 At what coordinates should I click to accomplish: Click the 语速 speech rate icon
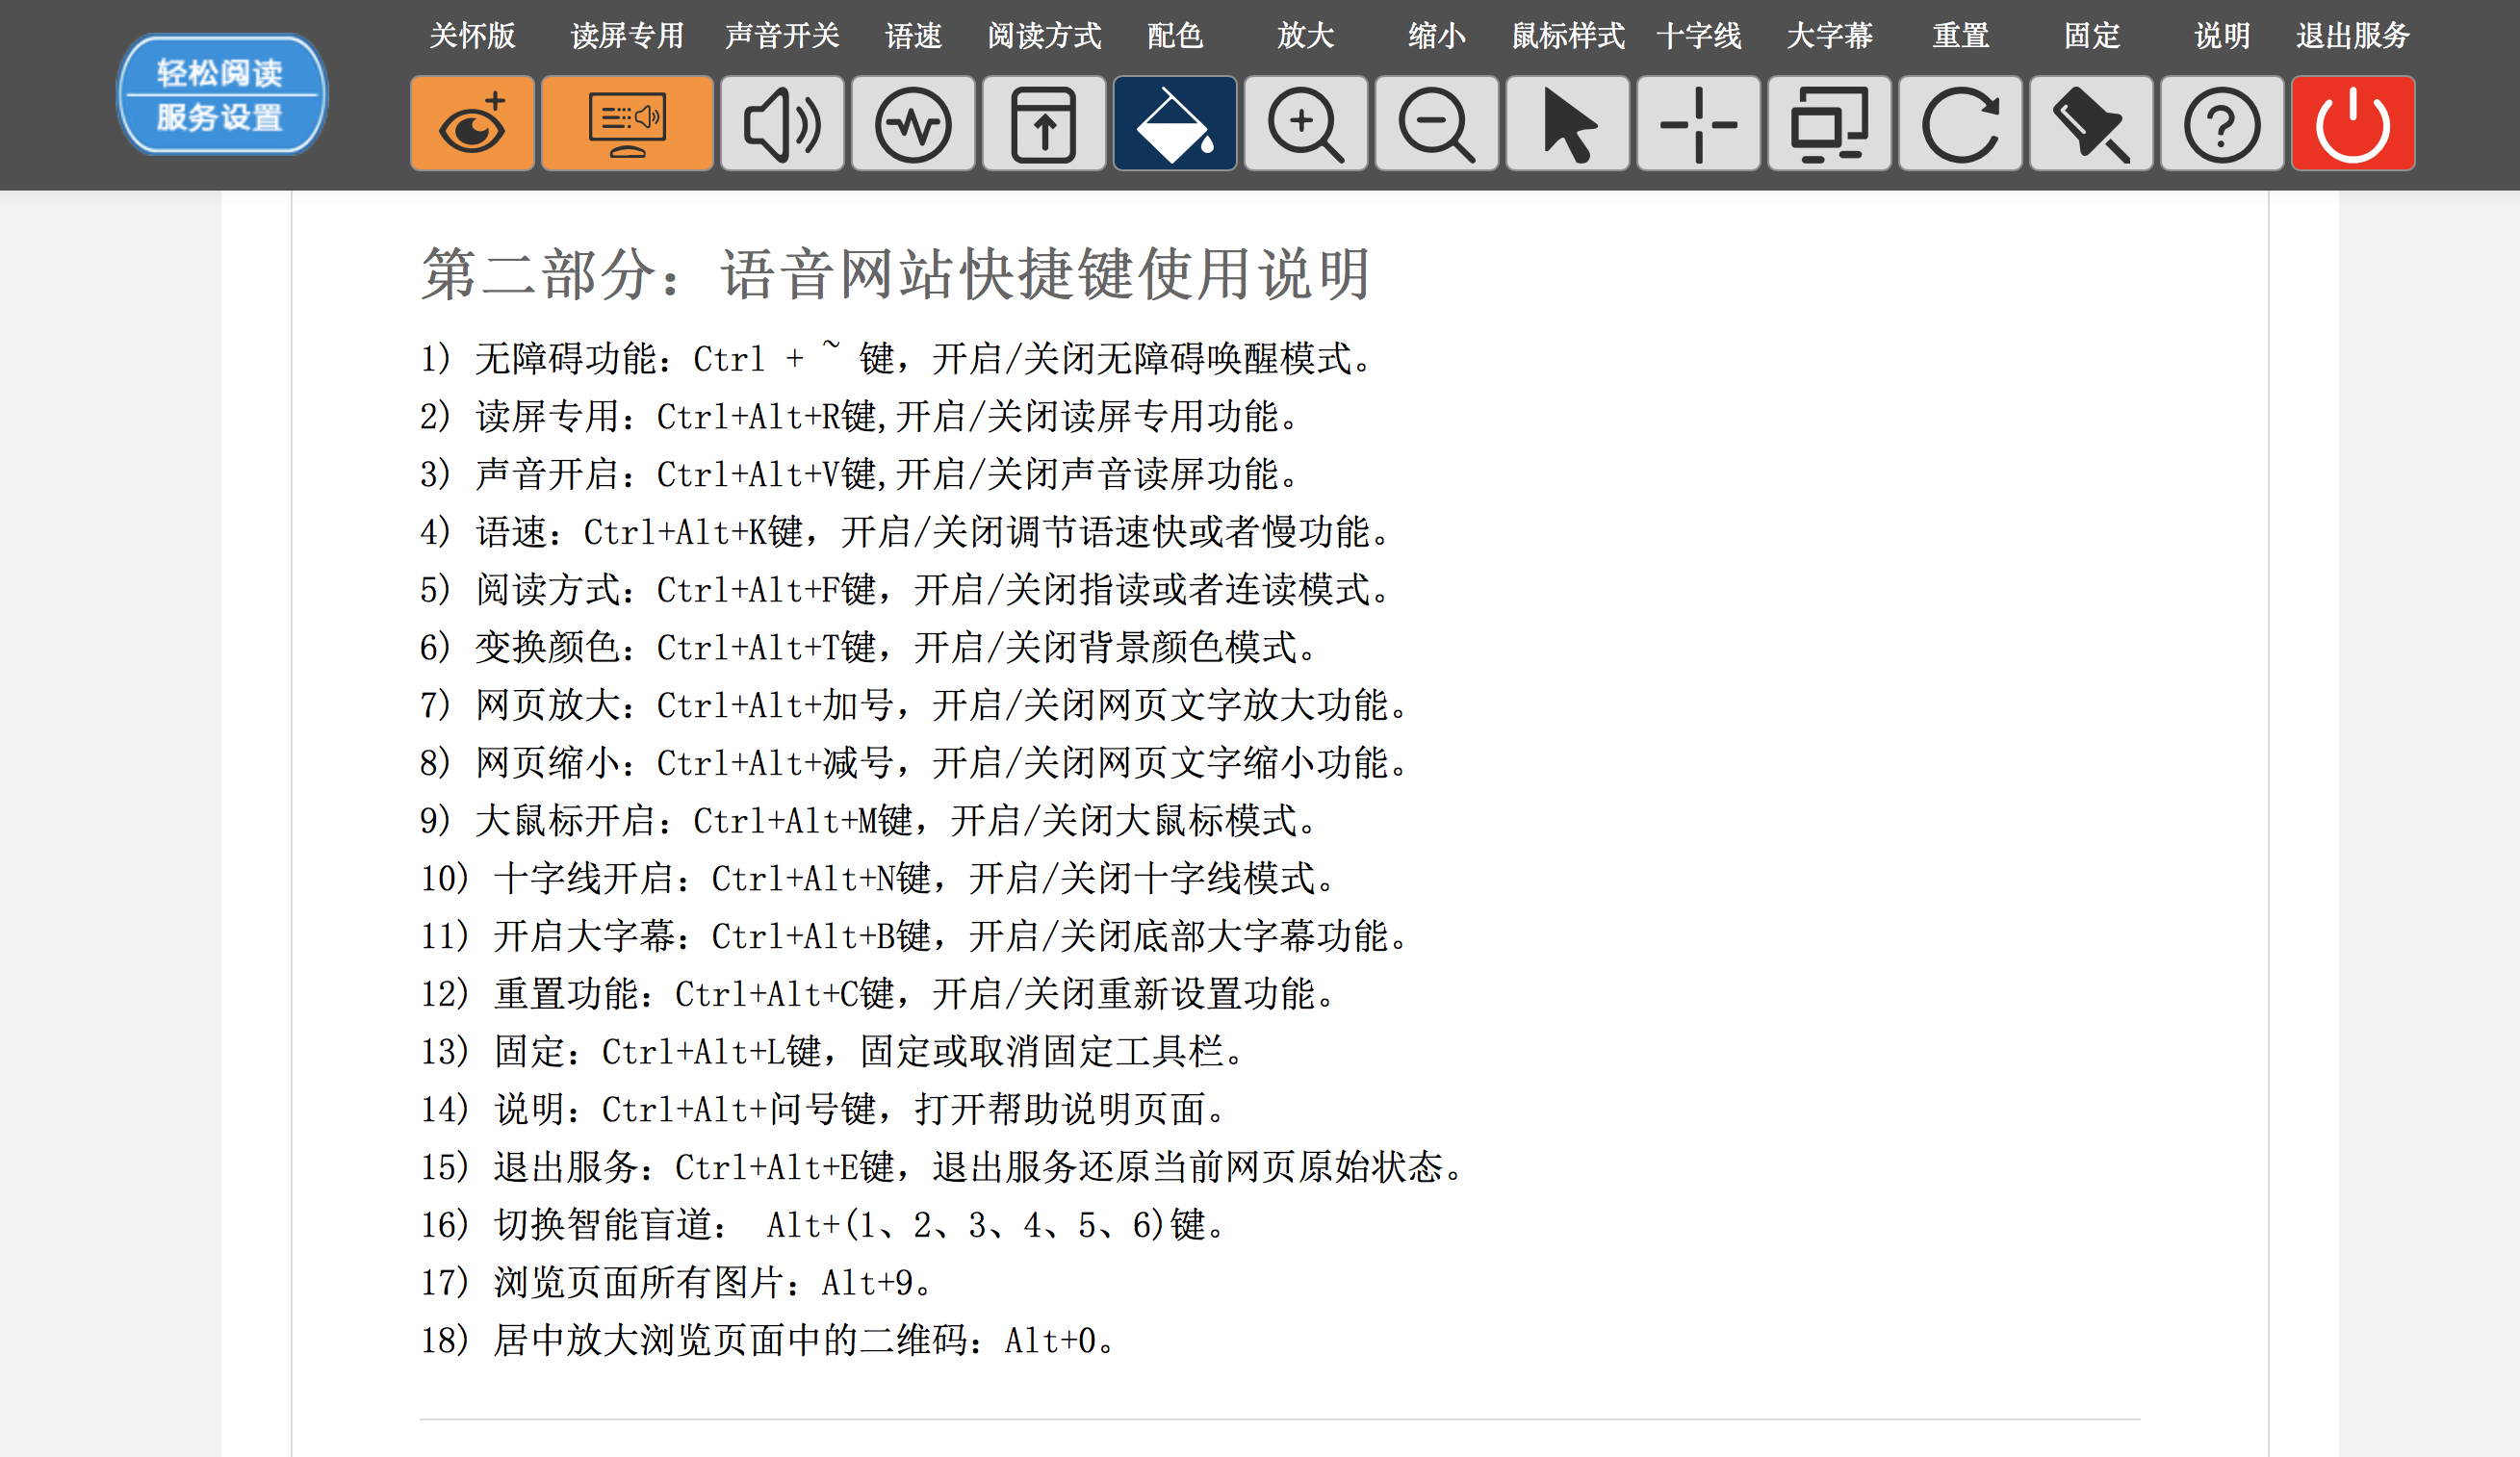tap(913, 124)
